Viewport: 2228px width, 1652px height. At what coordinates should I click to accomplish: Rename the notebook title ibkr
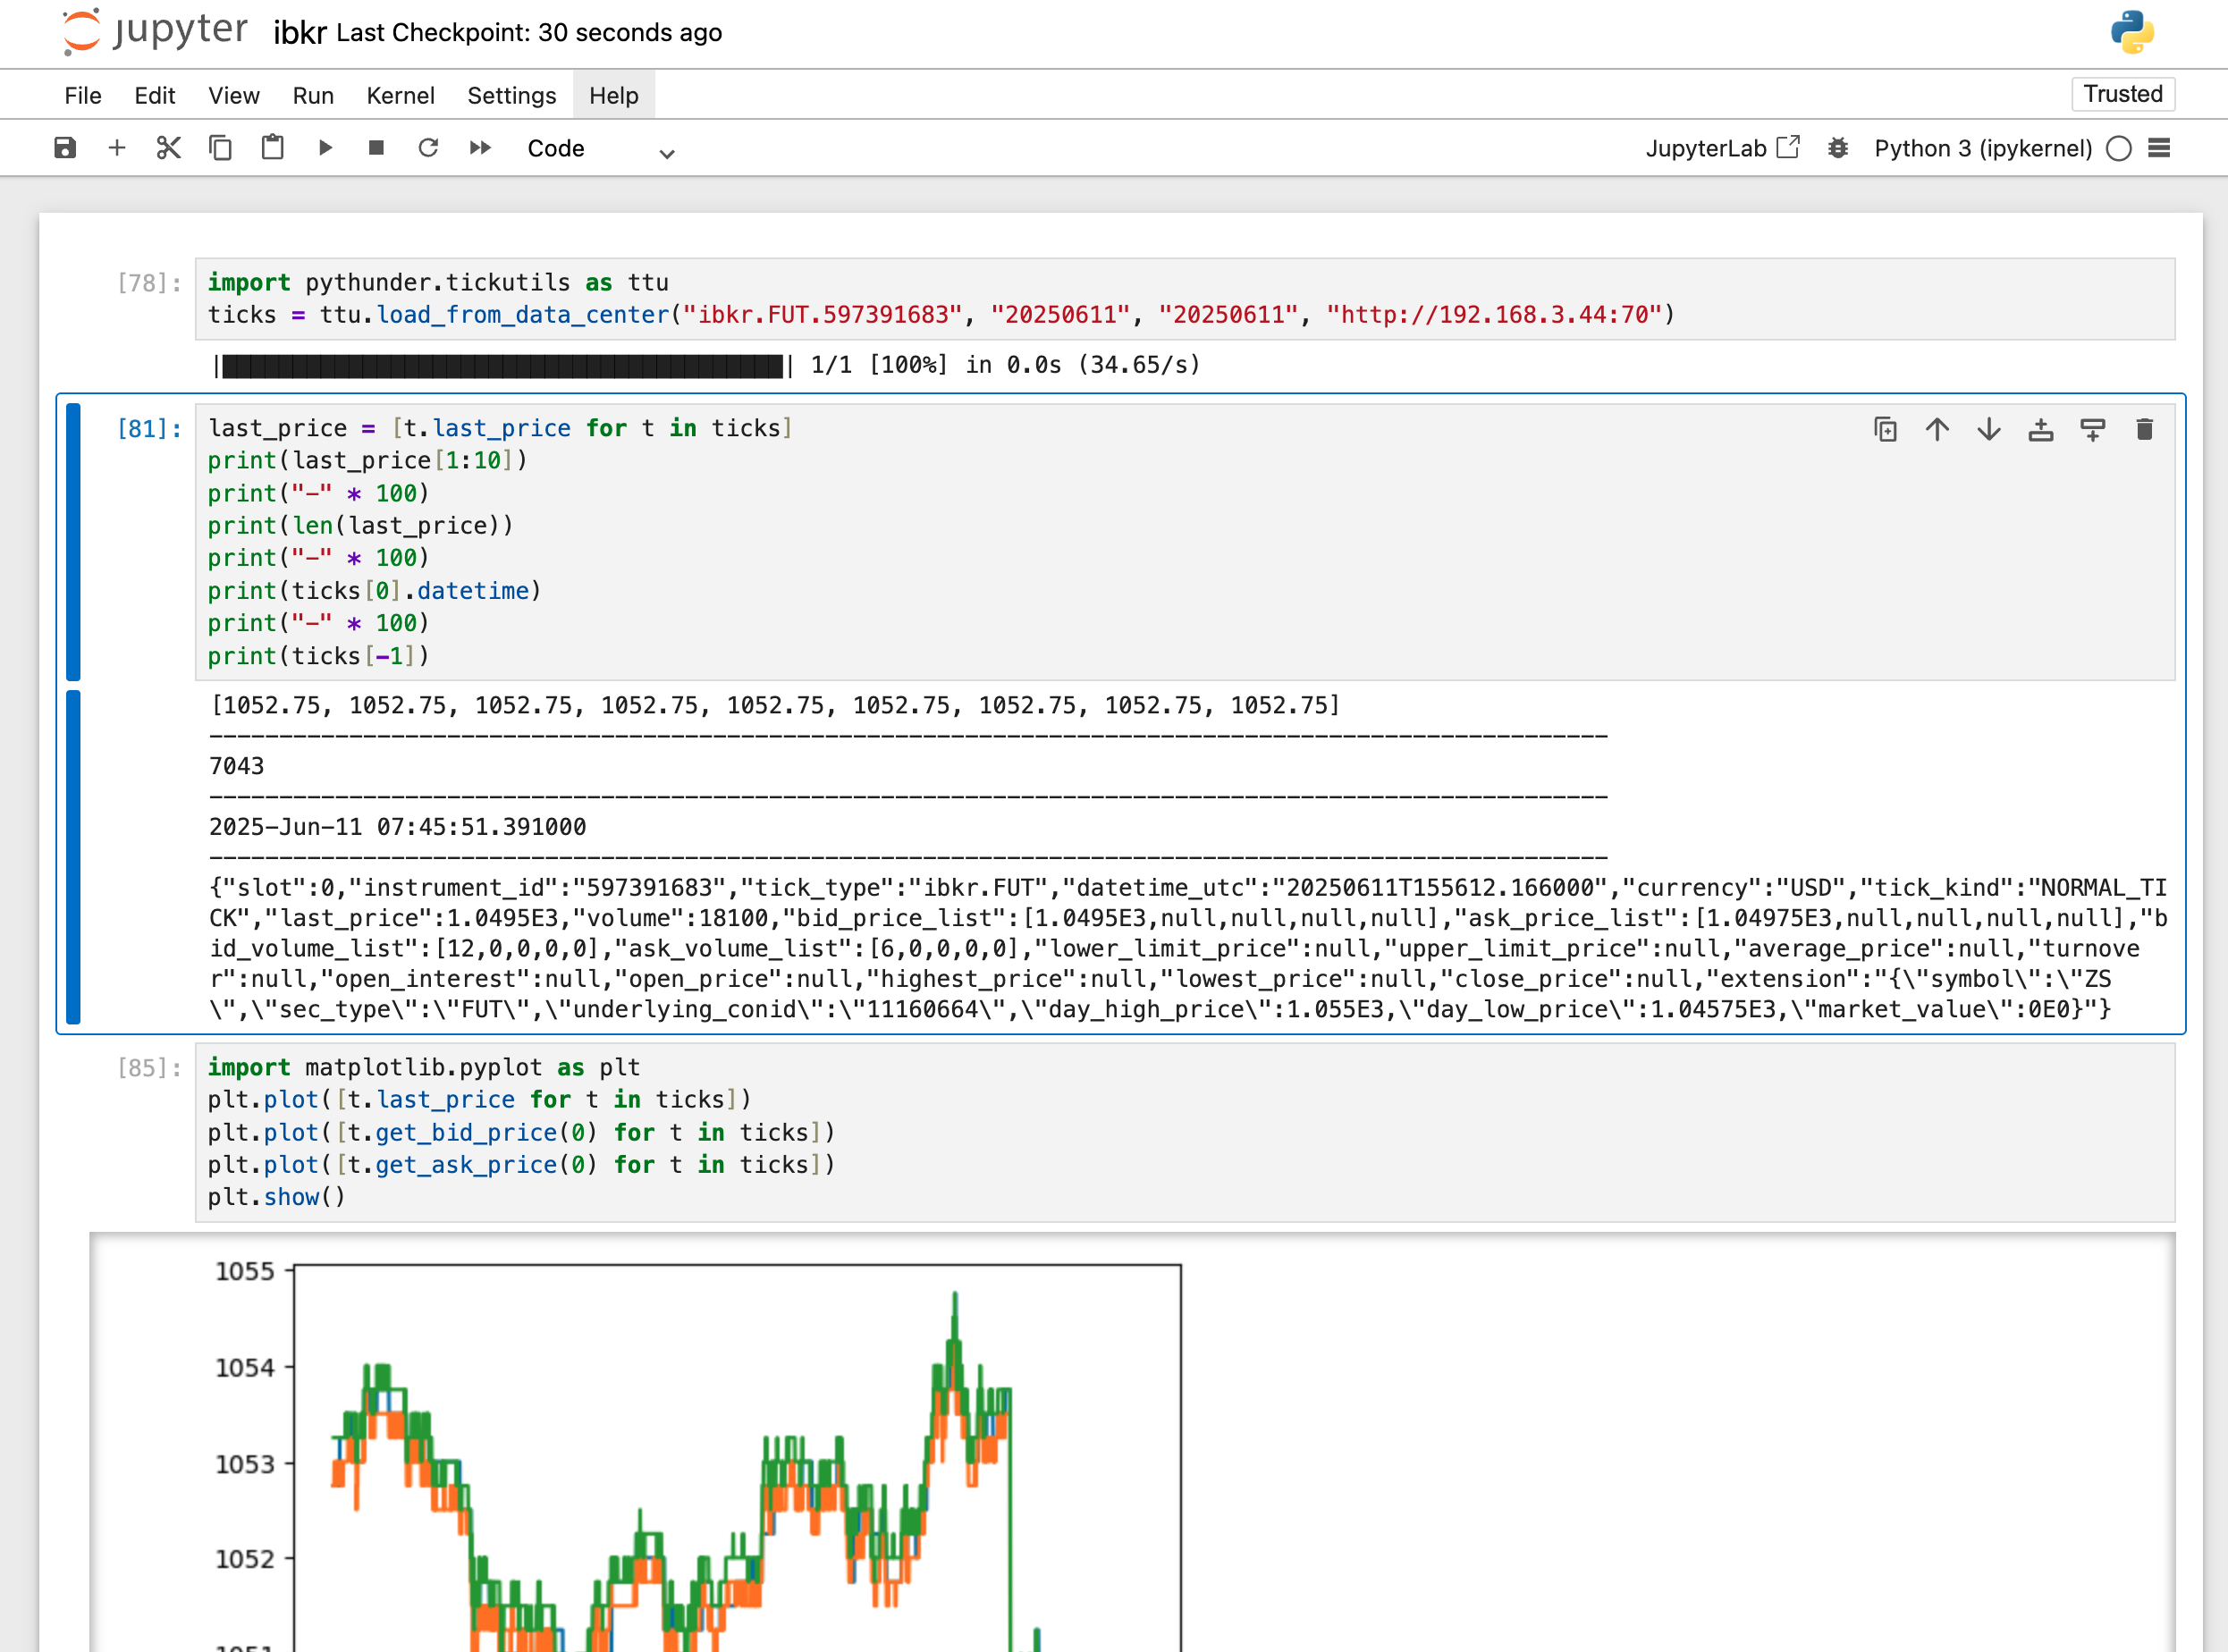pos(300,33)
